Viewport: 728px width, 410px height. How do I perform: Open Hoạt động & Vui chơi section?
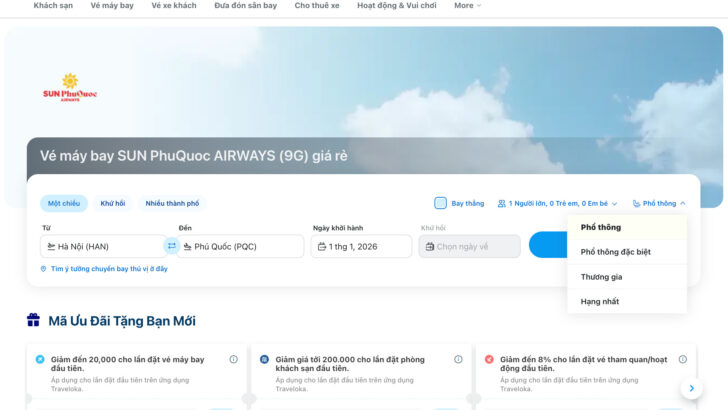click(x=396, y=6)
